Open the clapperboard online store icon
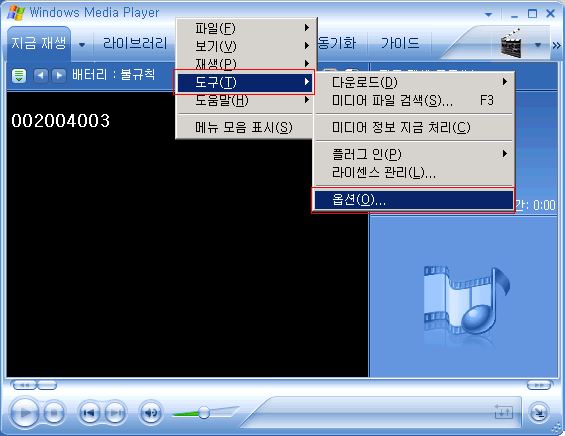 511,44
